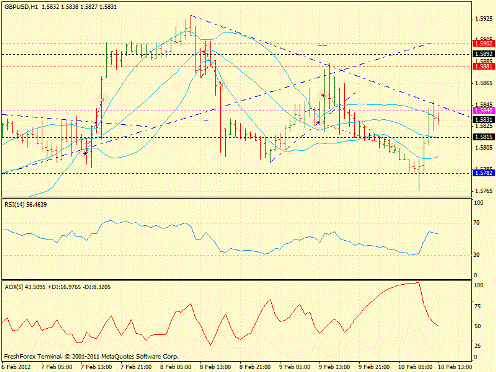Viewport: 496px width, 372px height.
Task: Click the 7 Feb 05:00 time label
Action: click(x=57, y=367)
